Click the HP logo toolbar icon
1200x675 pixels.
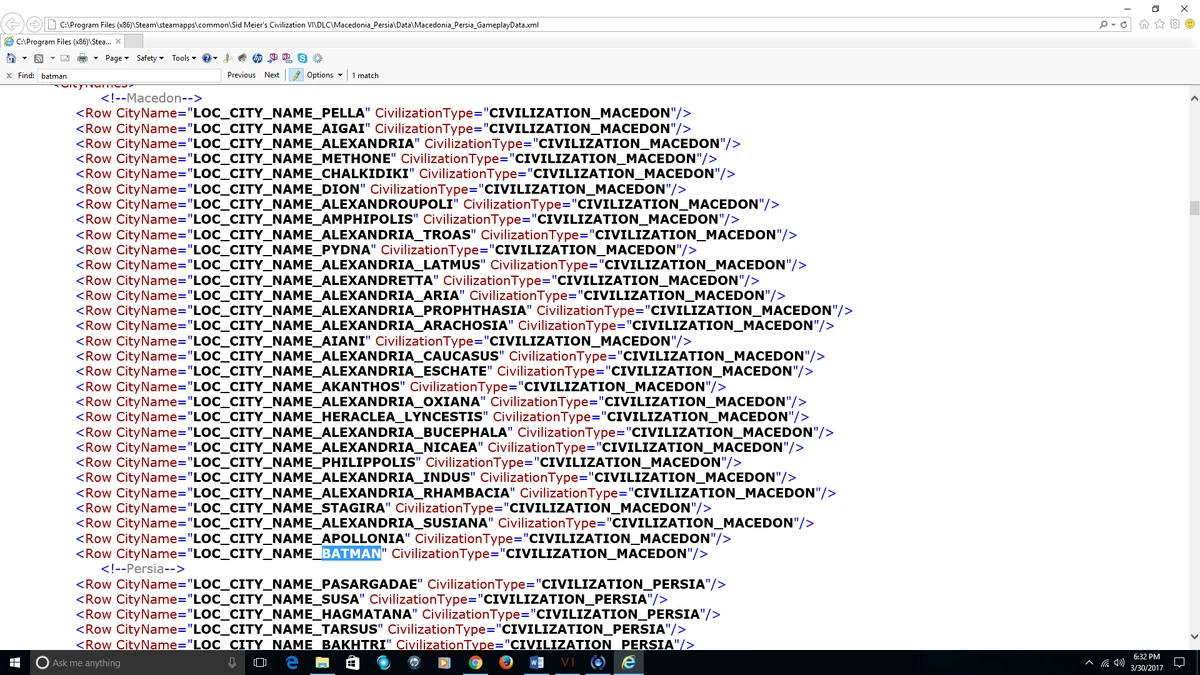pos(257,58)
